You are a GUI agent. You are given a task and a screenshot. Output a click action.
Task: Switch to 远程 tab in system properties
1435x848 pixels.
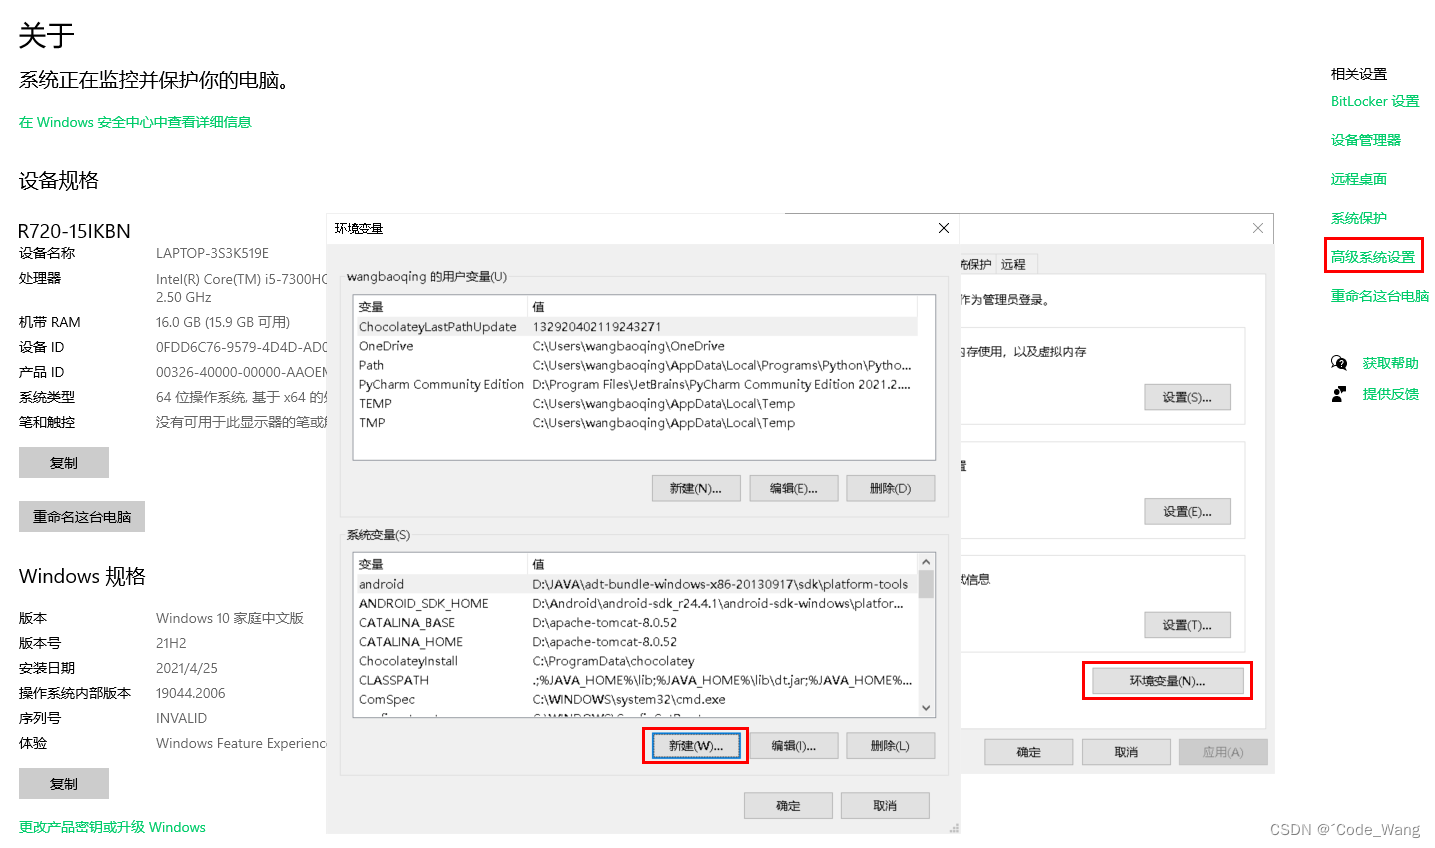point(1014,264)
